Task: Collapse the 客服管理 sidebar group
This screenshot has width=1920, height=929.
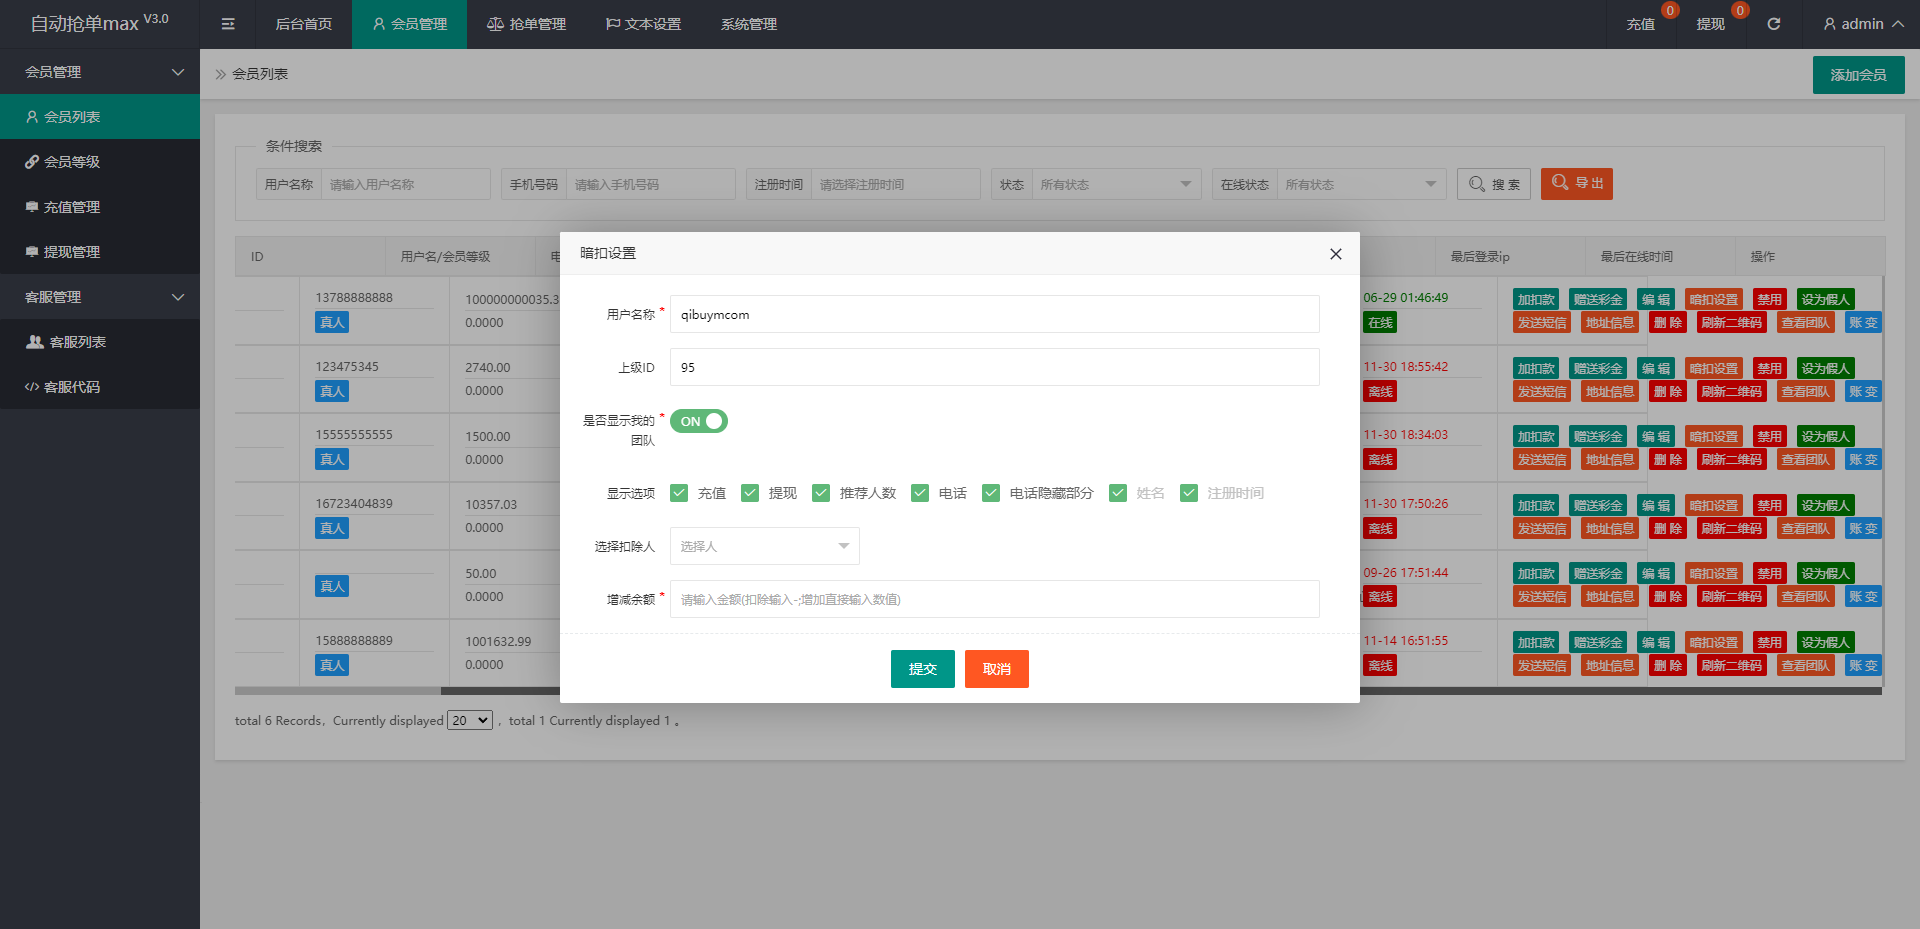Action: coord(100,297)
